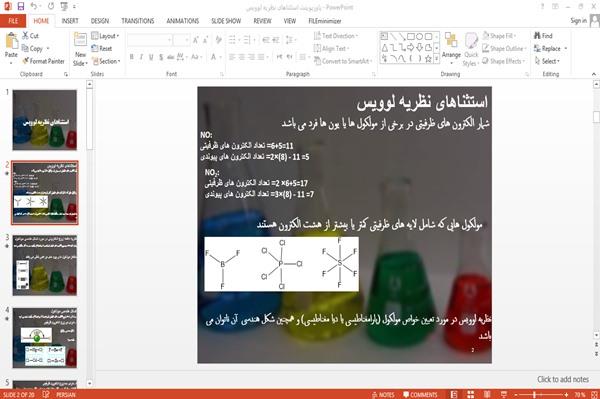Select slide 1 thumbnail
The height and width of the screenshot is (399, 600).
click(x=44, y=120)
